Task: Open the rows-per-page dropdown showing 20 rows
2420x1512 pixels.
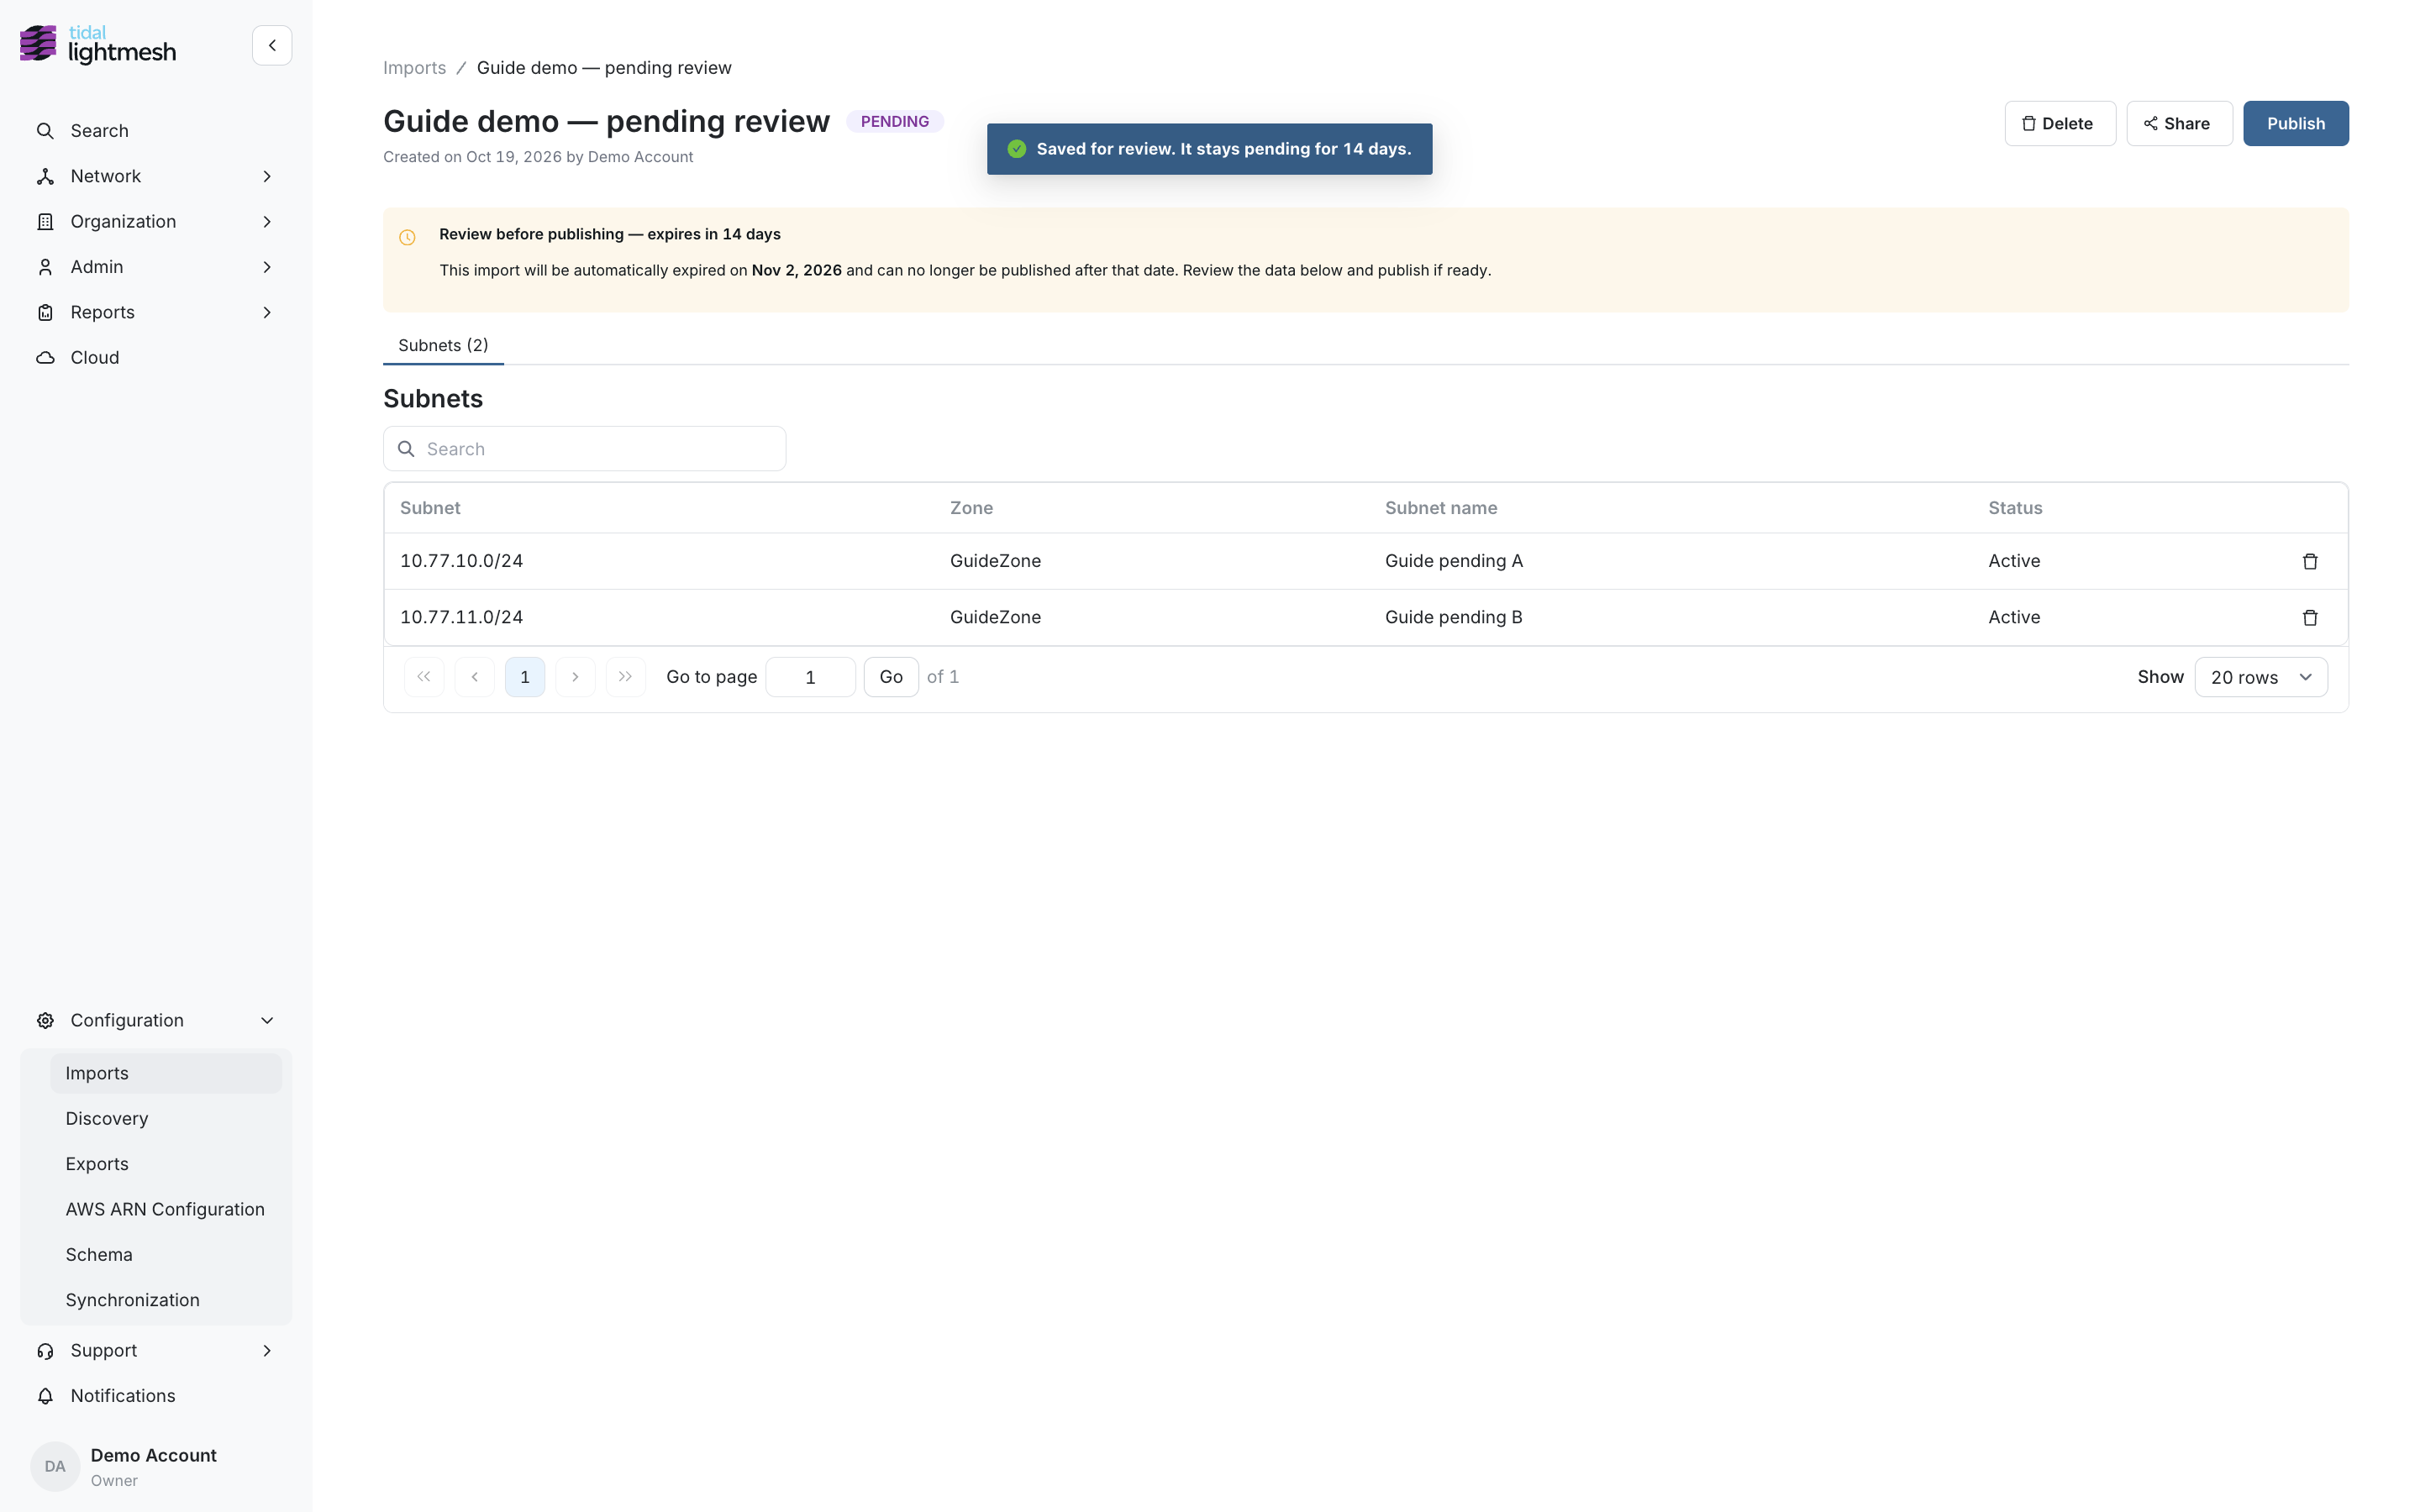Action: 2261,677
